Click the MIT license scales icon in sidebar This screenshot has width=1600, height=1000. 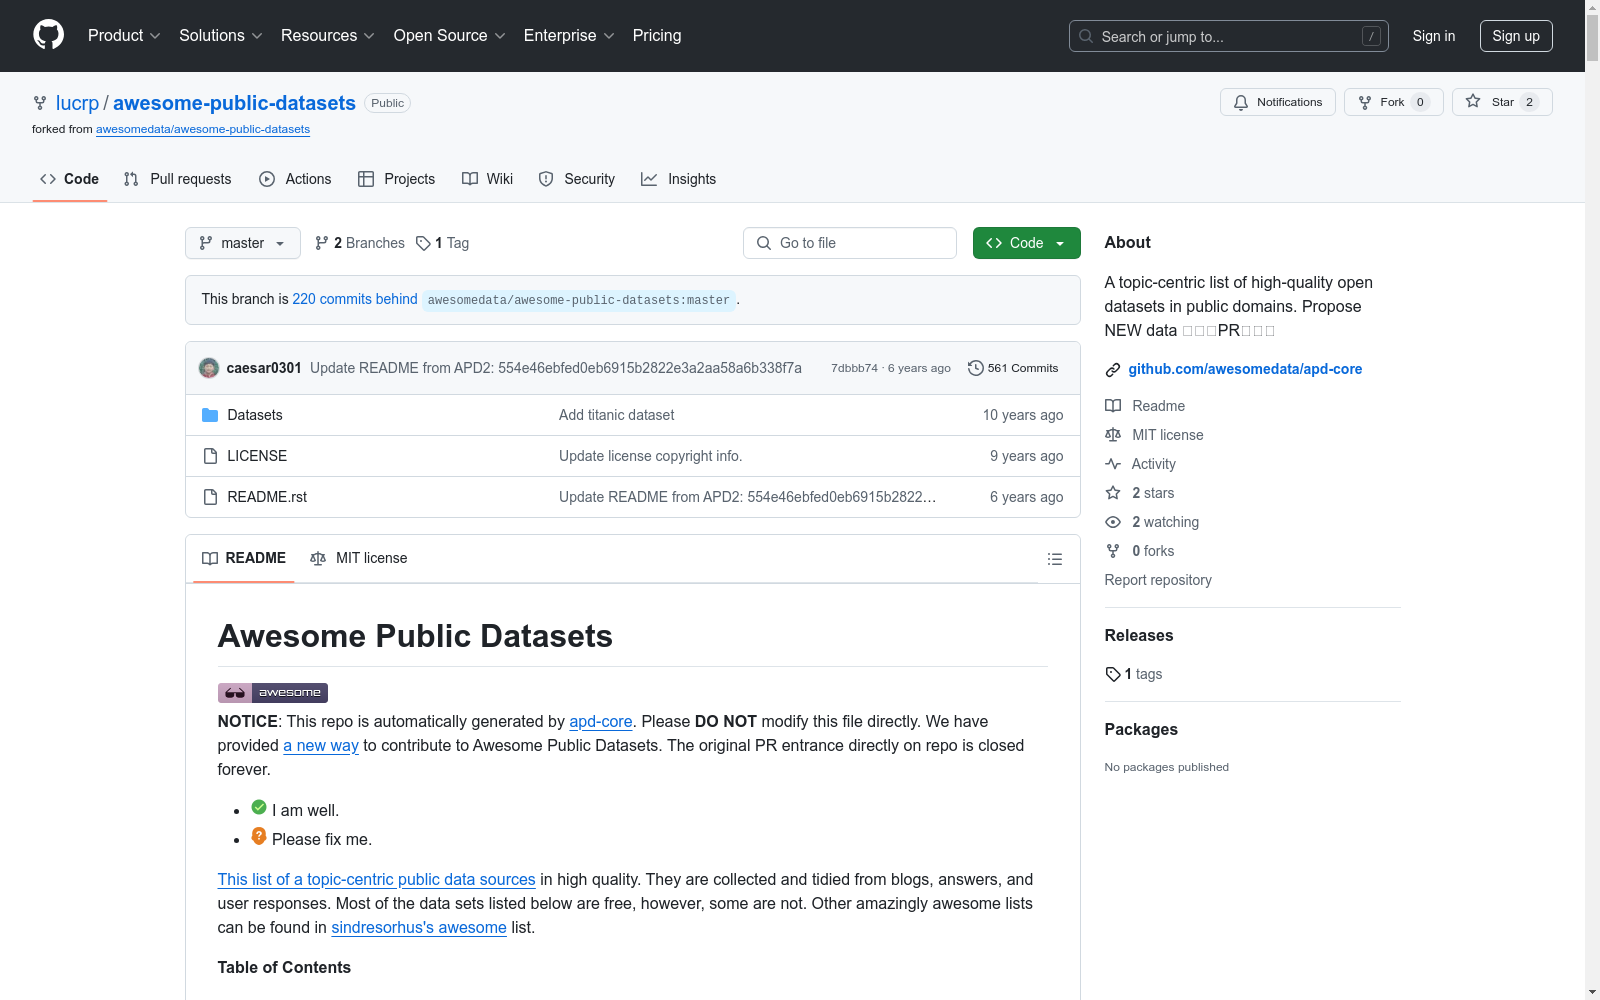[x=1112, y=435]
